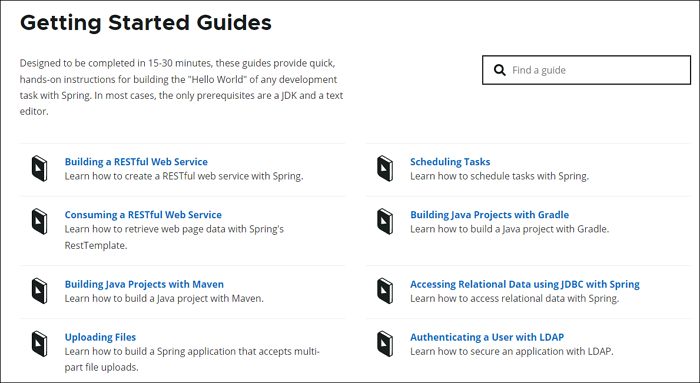The width and height of the screenshot is (700, 383).
Task: Click the book icon beside Scheduling Tasks
Action: click(x=385, y=169)
